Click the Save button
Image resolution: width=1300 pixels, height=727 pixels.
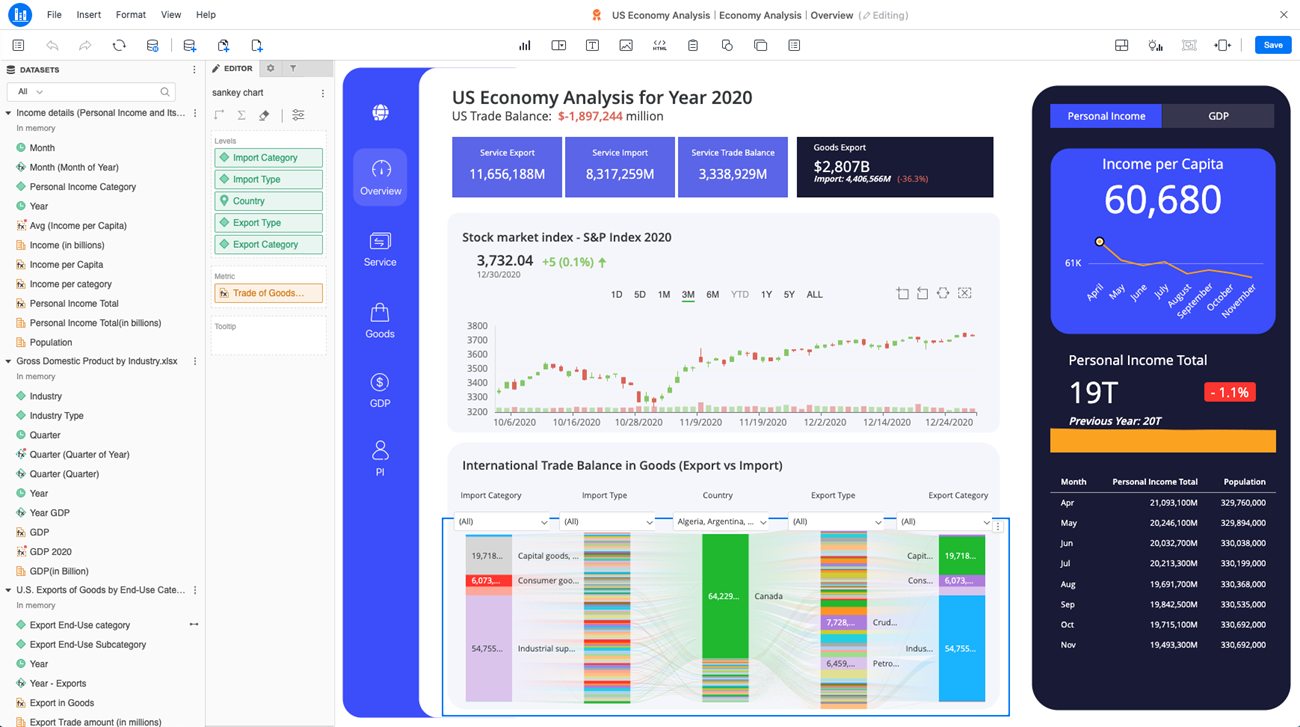(x=1272, y=46)
